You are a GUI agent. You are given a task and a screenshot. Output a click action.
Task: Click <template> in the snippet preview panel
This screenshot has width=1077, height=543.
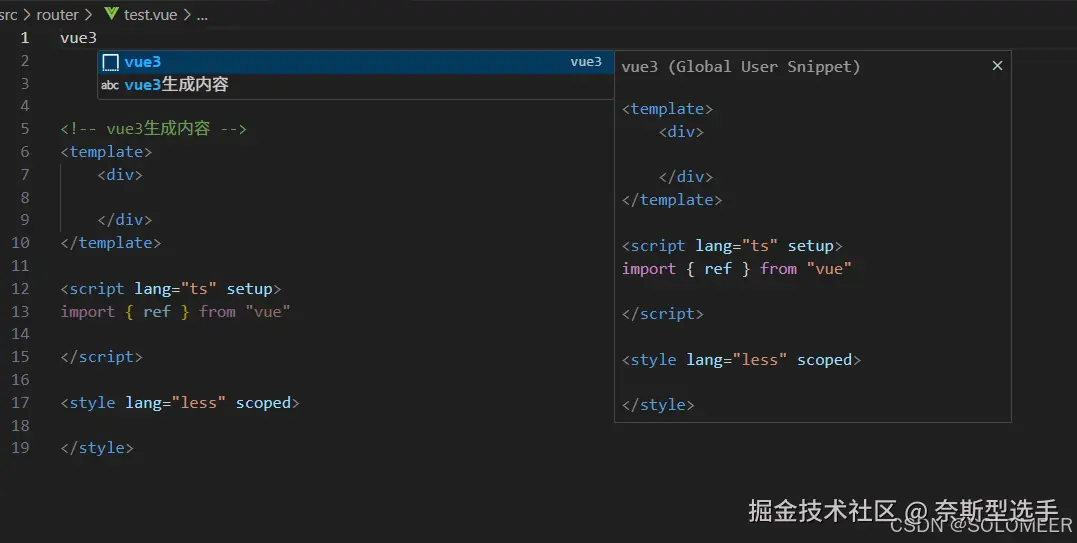pos(668,109)
